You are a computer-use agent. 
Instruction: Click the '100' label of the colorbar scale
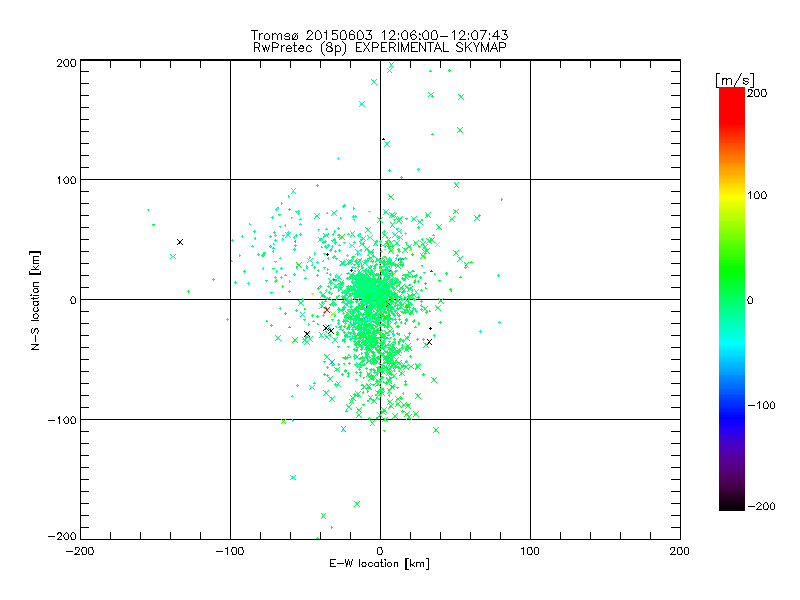pyautogui.click(x=757, y=195)
